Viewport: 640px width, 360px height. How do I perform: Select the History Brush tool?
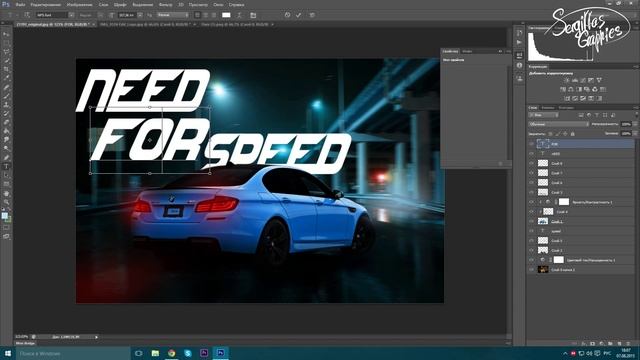point(6,114)
